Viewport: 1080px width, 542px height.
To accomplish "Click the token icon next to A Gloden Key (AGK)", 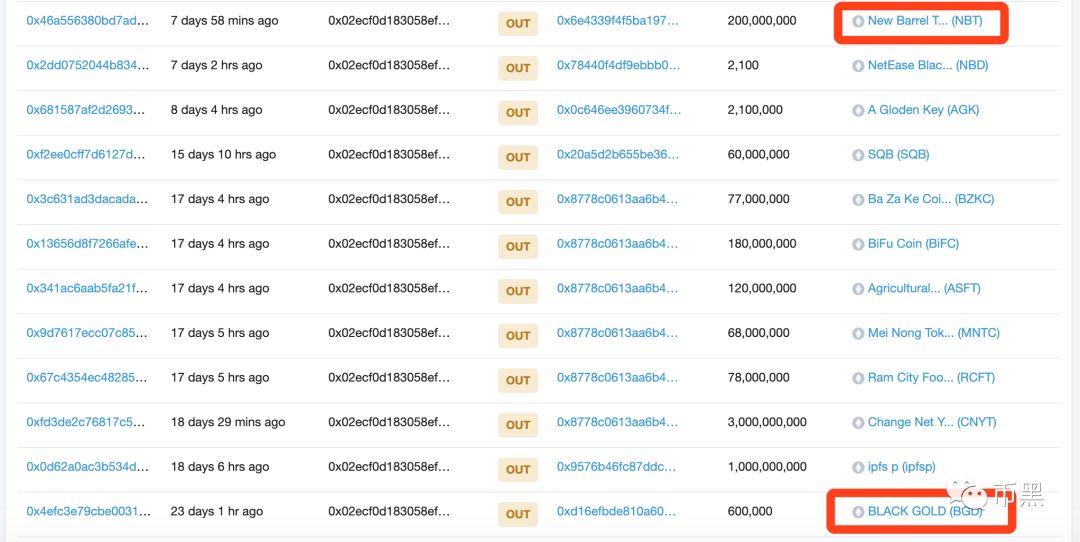I will pos(858,111).
